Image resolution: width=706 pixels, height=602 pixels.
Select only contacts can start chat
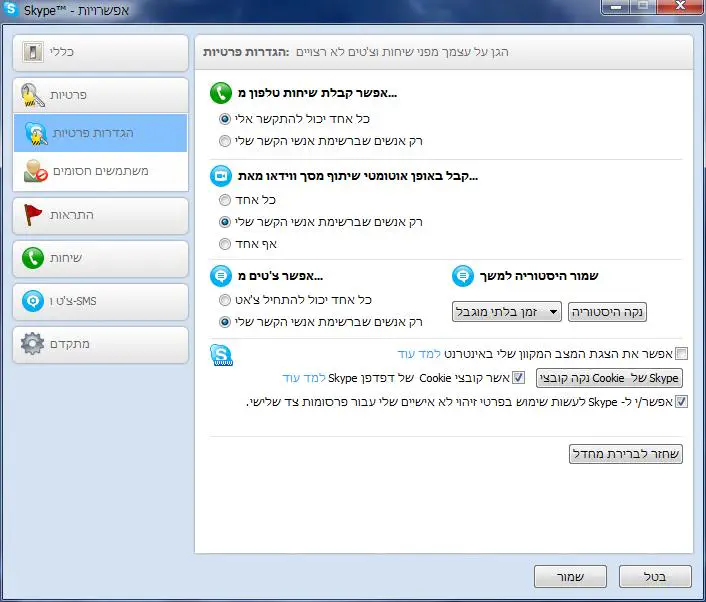(x=225, y=322)
